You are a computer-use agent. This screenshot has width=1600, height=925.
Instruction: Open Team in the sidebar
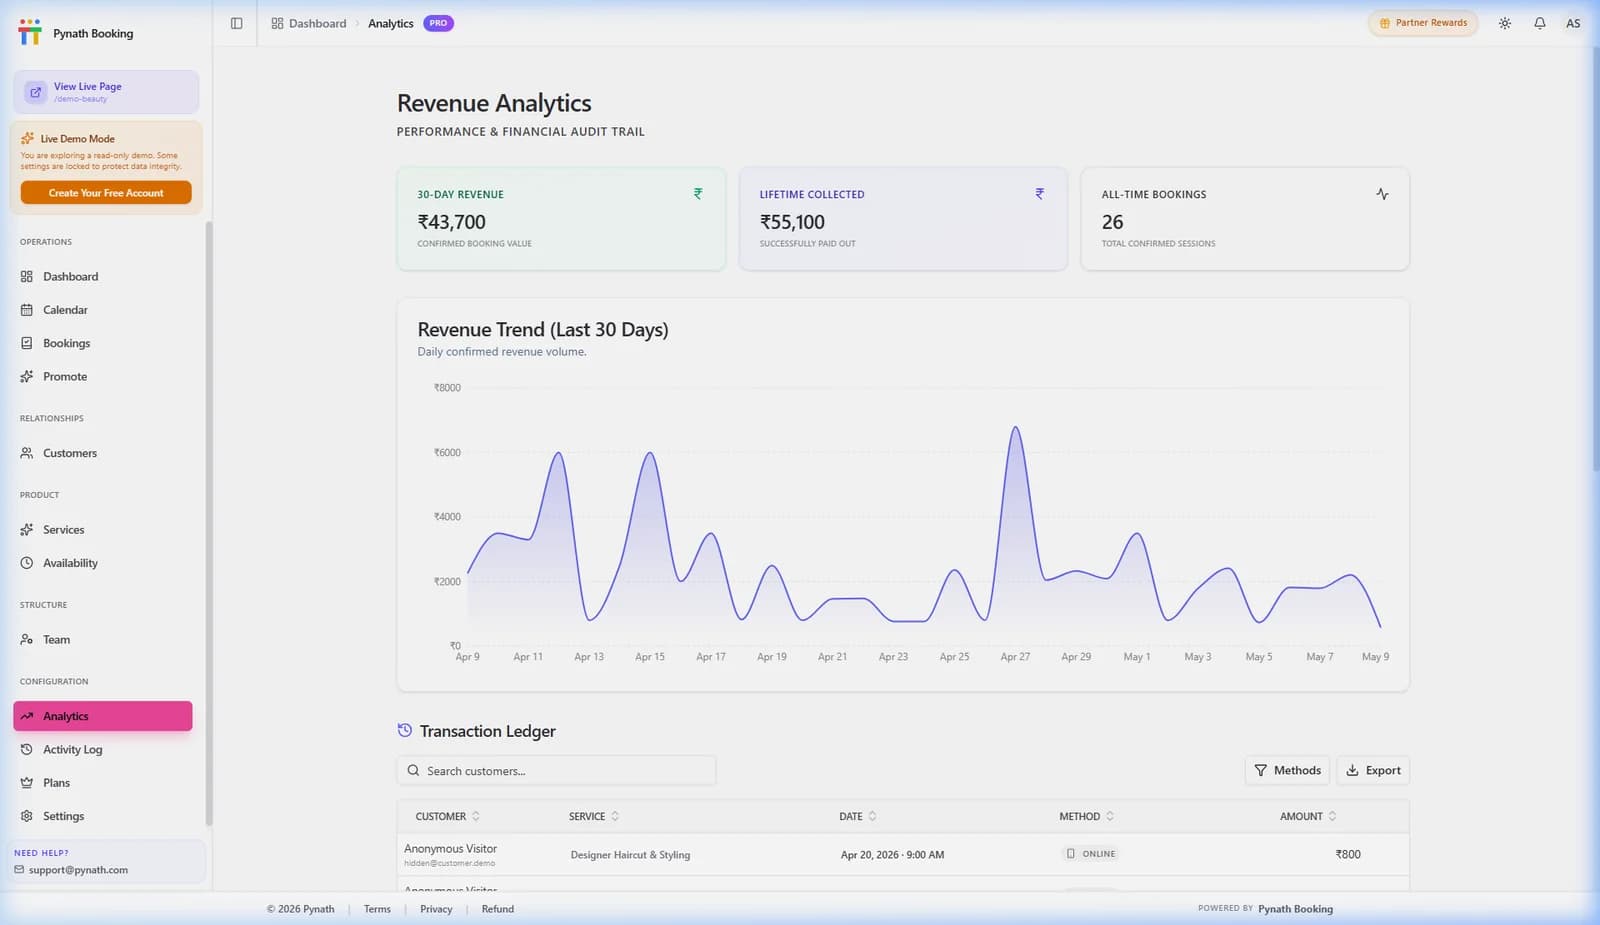pyautogui.click(x=102, y=640)
